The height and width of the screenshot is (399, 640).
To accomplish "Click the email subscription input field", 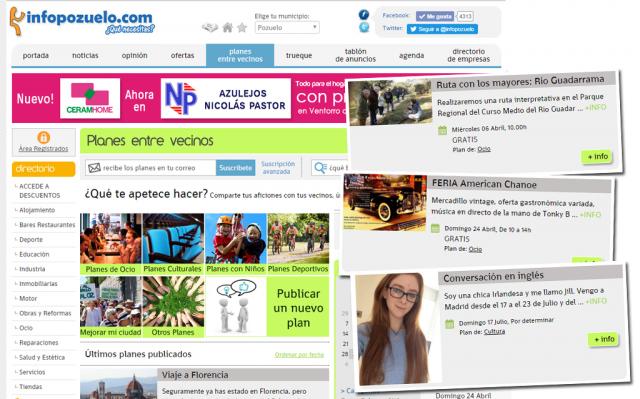I will pyautogui.click(x=150, y=168).
